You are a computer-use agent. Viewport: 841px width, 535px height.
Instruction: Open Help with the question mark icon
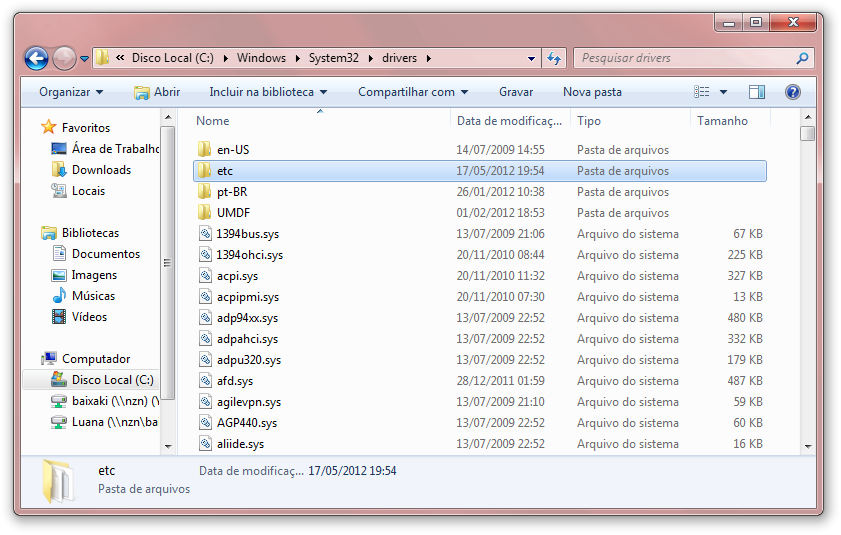[793, 92]
